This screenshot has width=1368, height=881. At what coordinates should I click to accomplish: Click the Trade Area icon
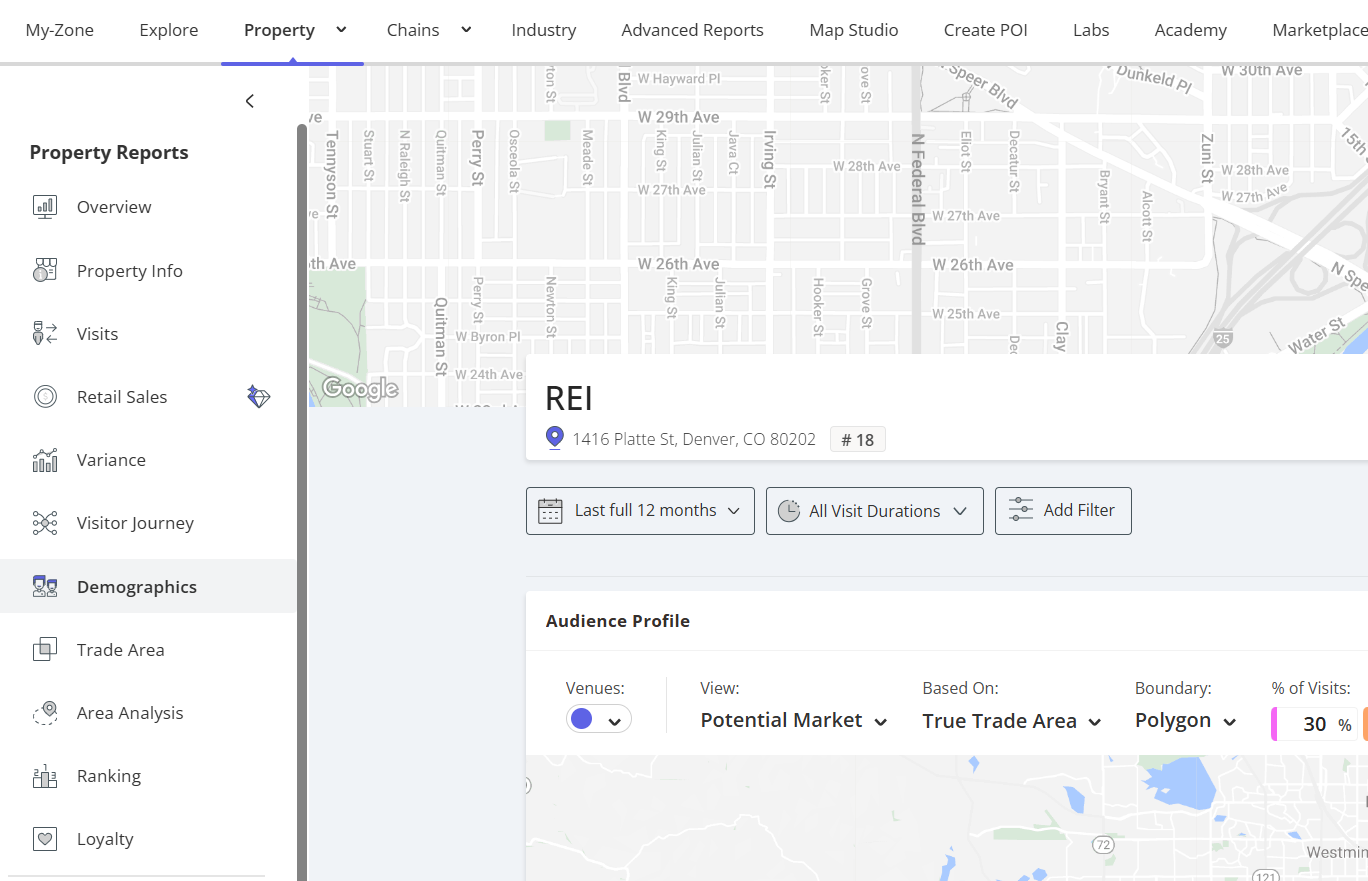[x=45, y=650]
